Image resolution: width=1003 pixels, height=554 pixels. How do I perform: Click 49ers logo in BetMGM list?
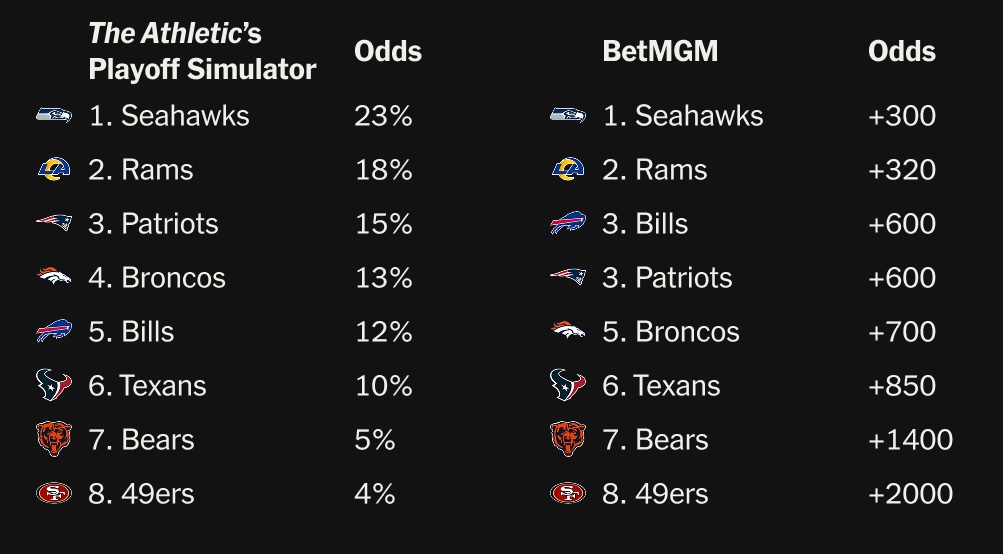click(568, 493)
